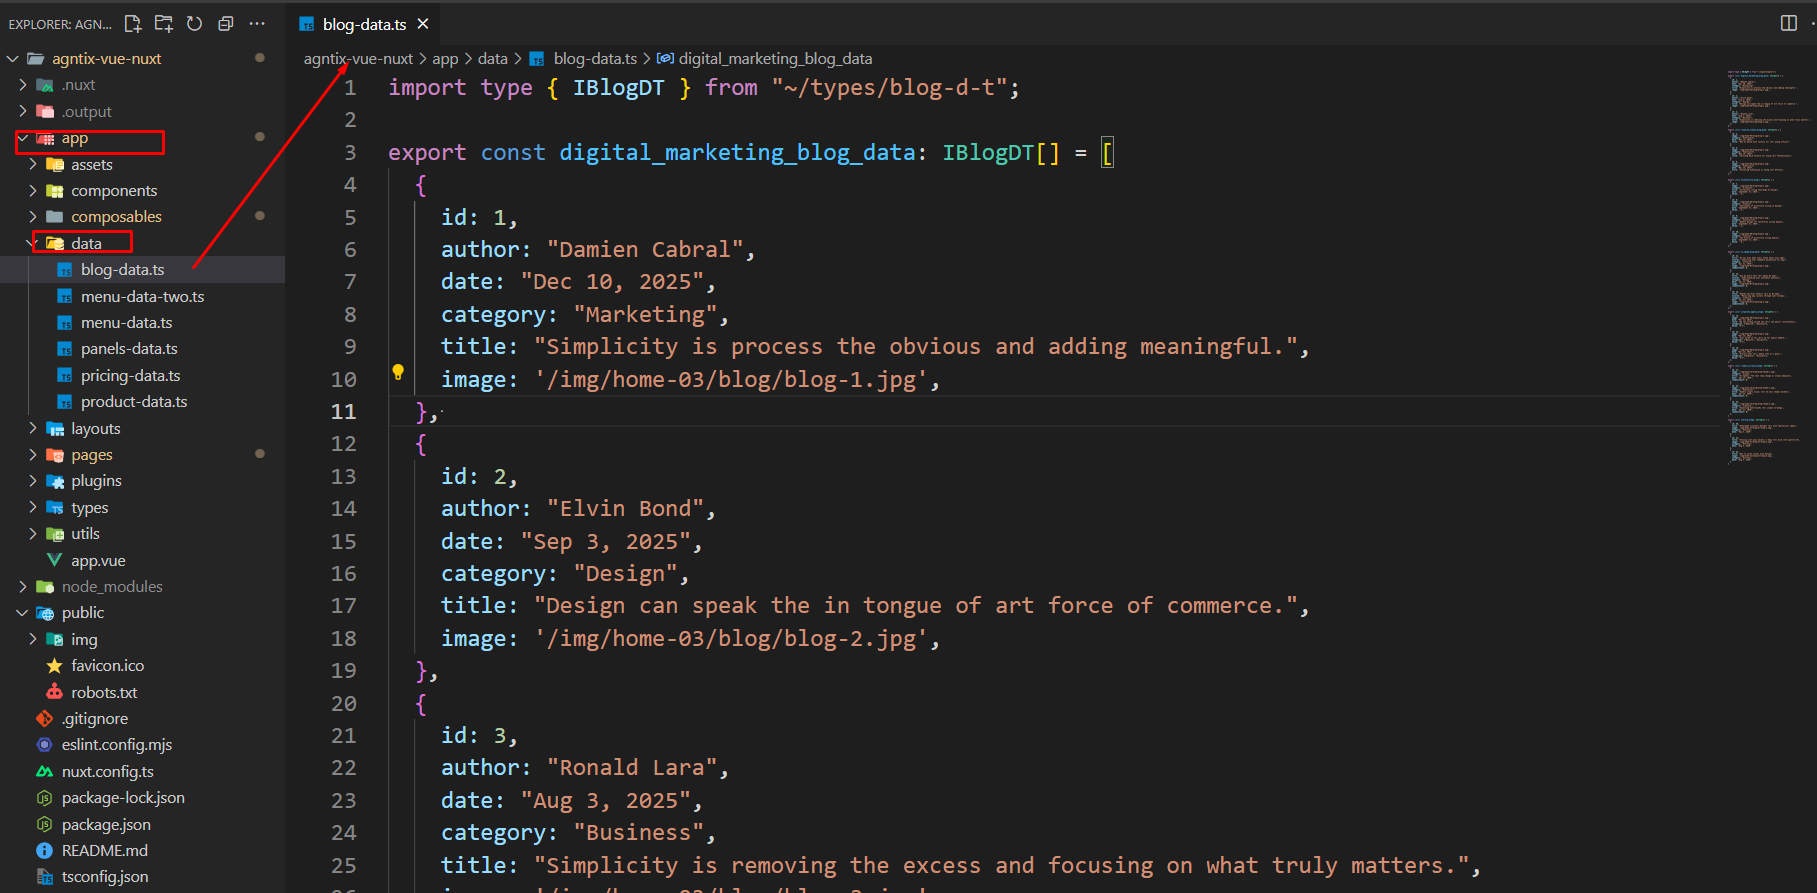Close the blog-data.ts tab
1817x893 pixels.
pyautogui.click(x=423, y=24)
